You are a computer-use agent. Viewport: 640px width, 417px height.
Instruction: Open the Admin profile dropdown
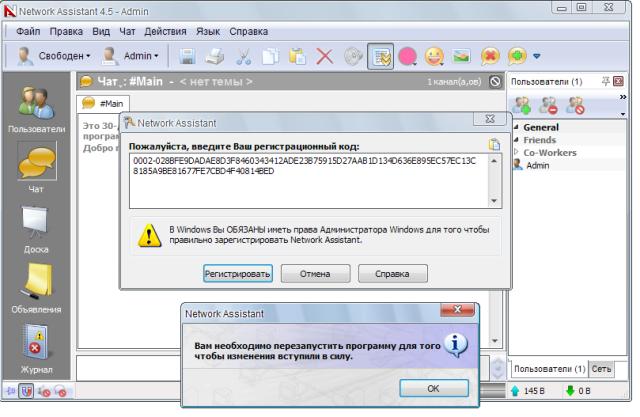coord(130,56)
